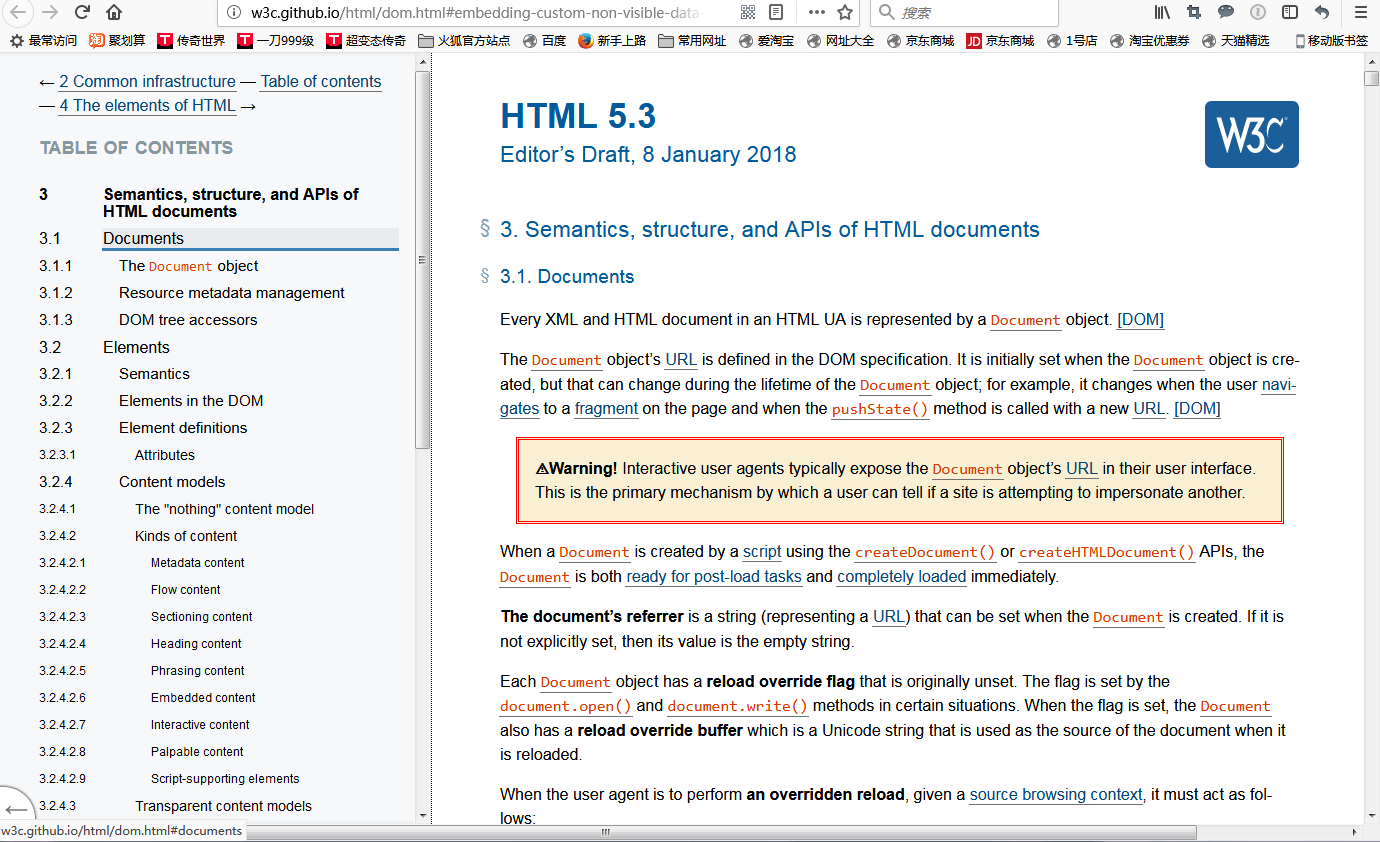
Task: Click the address bar URL field
Action: tap(475, 12)
